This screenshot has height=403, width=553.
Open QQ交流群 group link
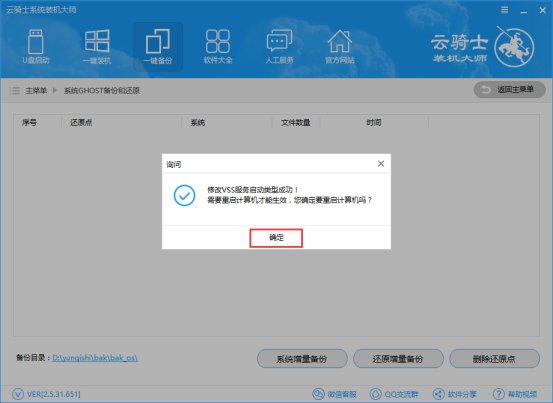click(394, 394)
